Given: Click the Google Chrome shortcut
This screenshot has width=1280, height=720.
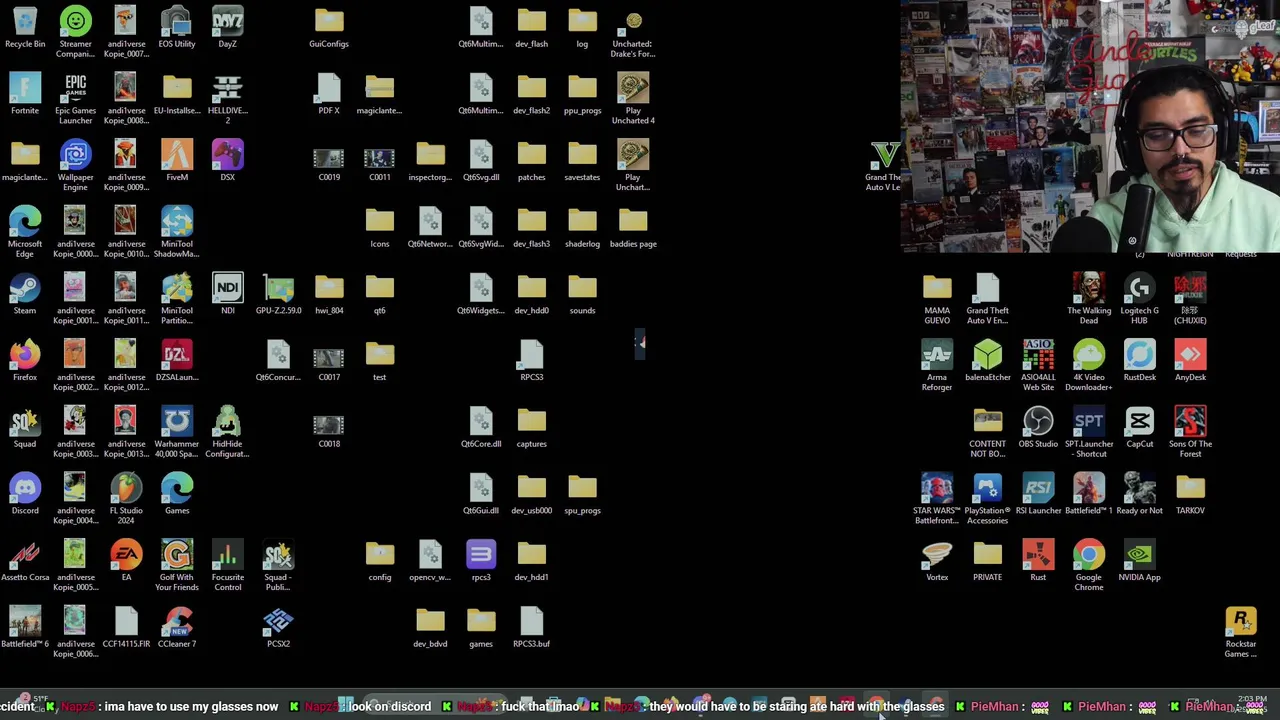Looking at the screenshot, I should (1089, 566).
